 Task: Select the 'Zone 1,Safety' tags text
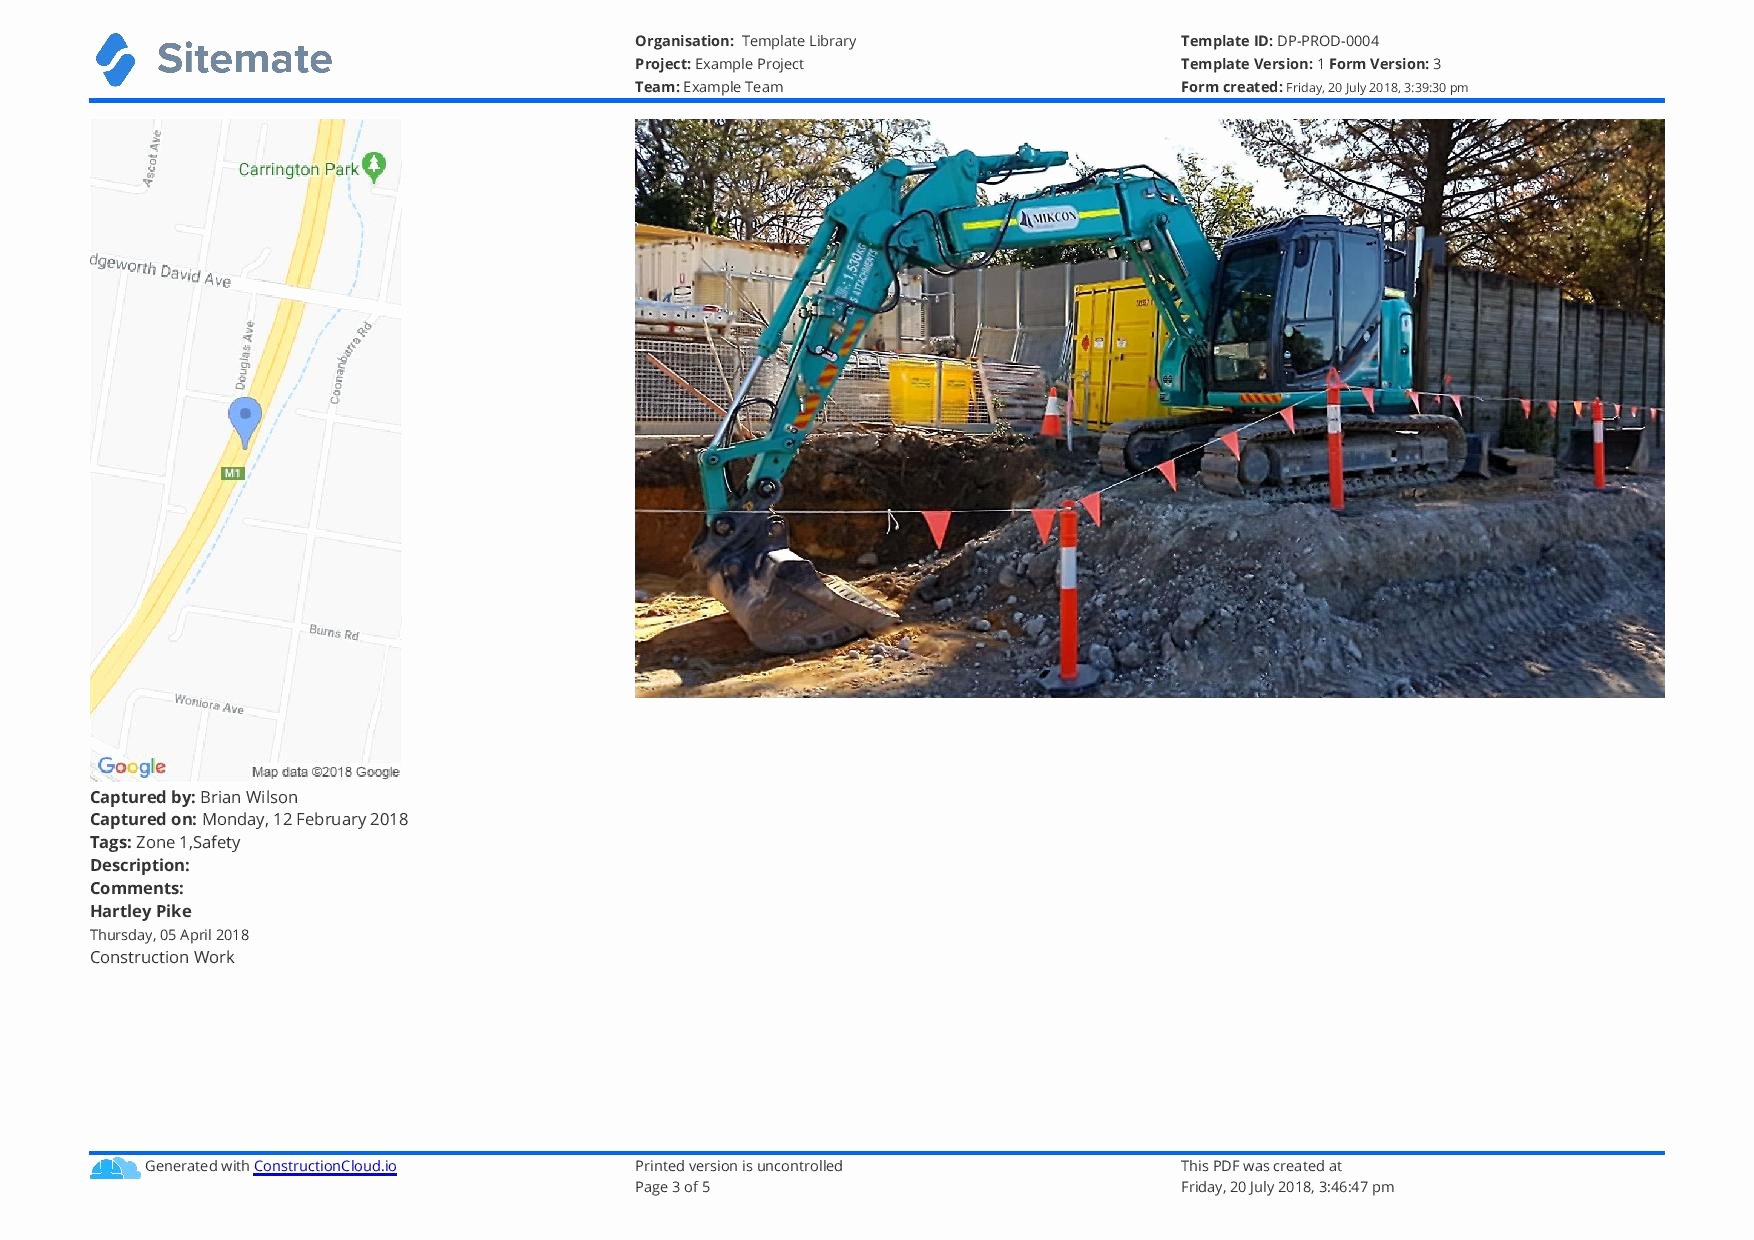[188, 842]
